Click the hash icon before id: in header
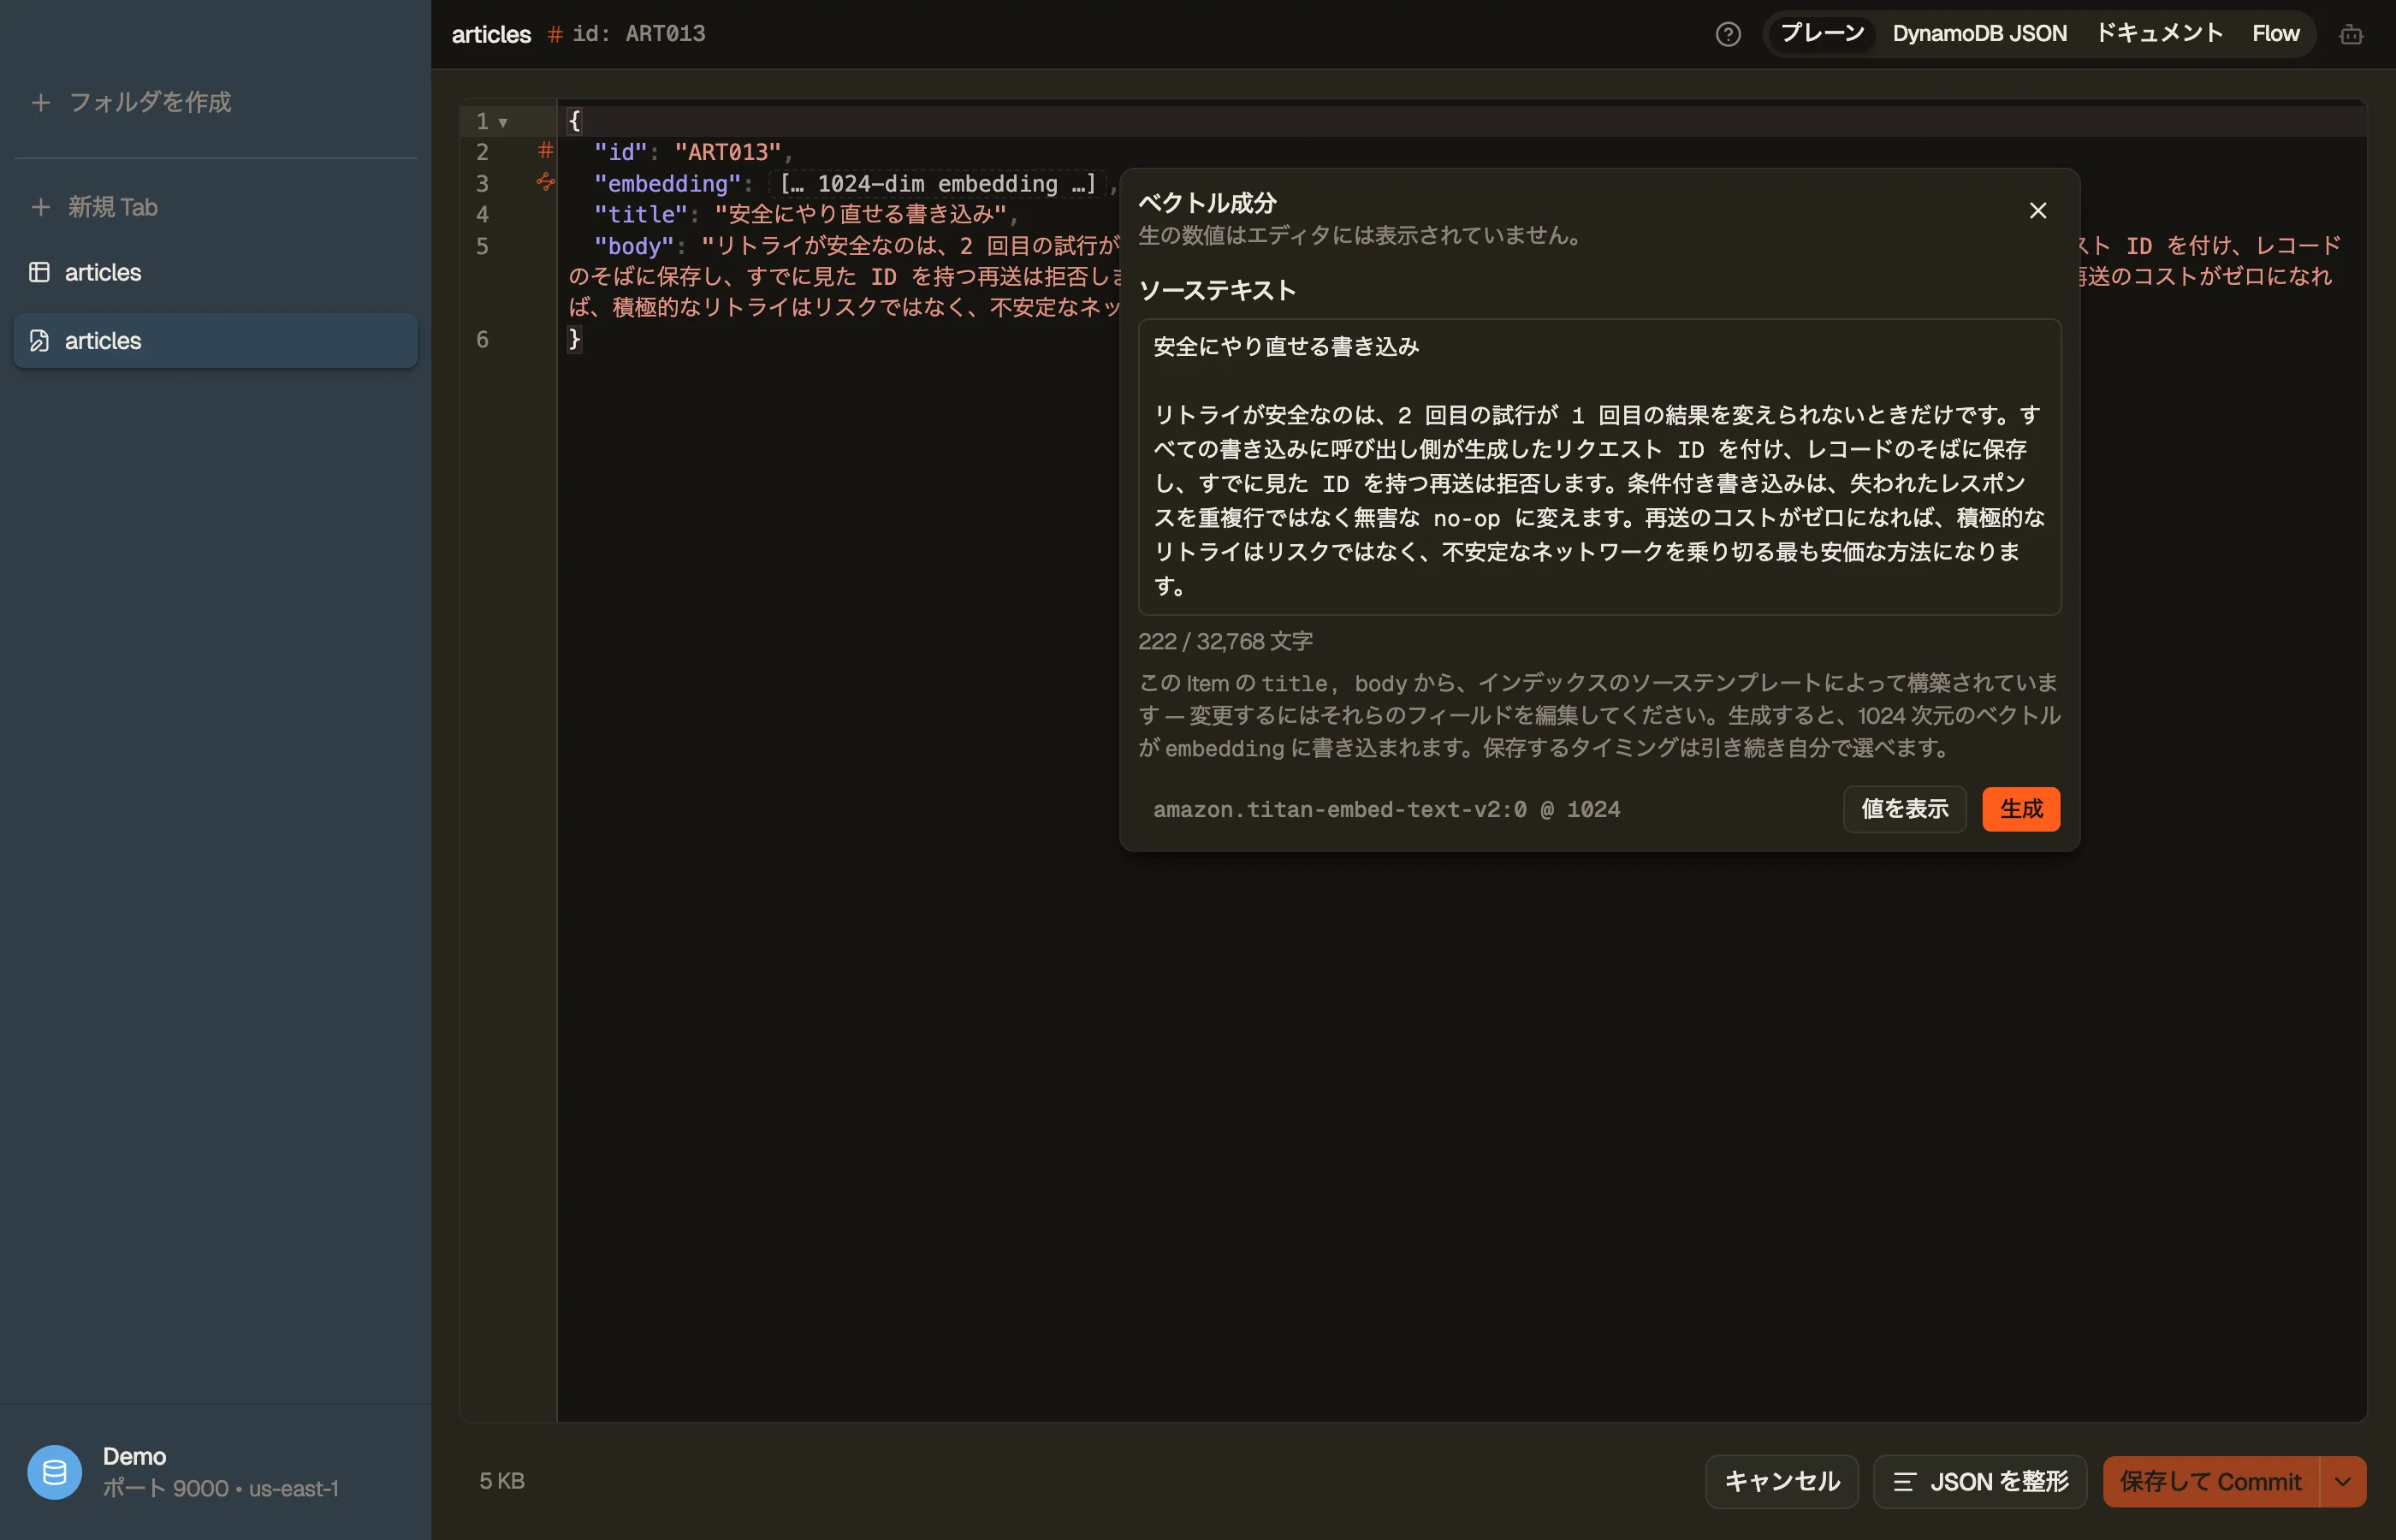Screen dimensions: 2396x1540 click(555, 34)
